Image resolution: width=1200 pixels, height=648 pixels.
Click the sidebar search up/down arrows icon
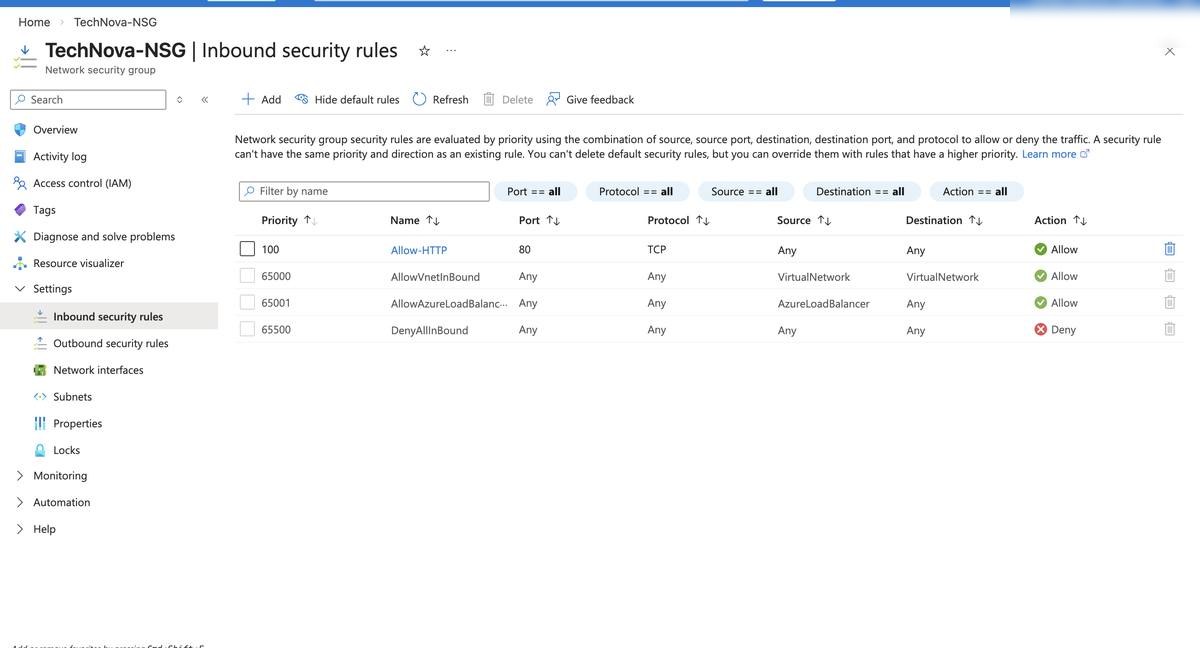coord(180,99)
